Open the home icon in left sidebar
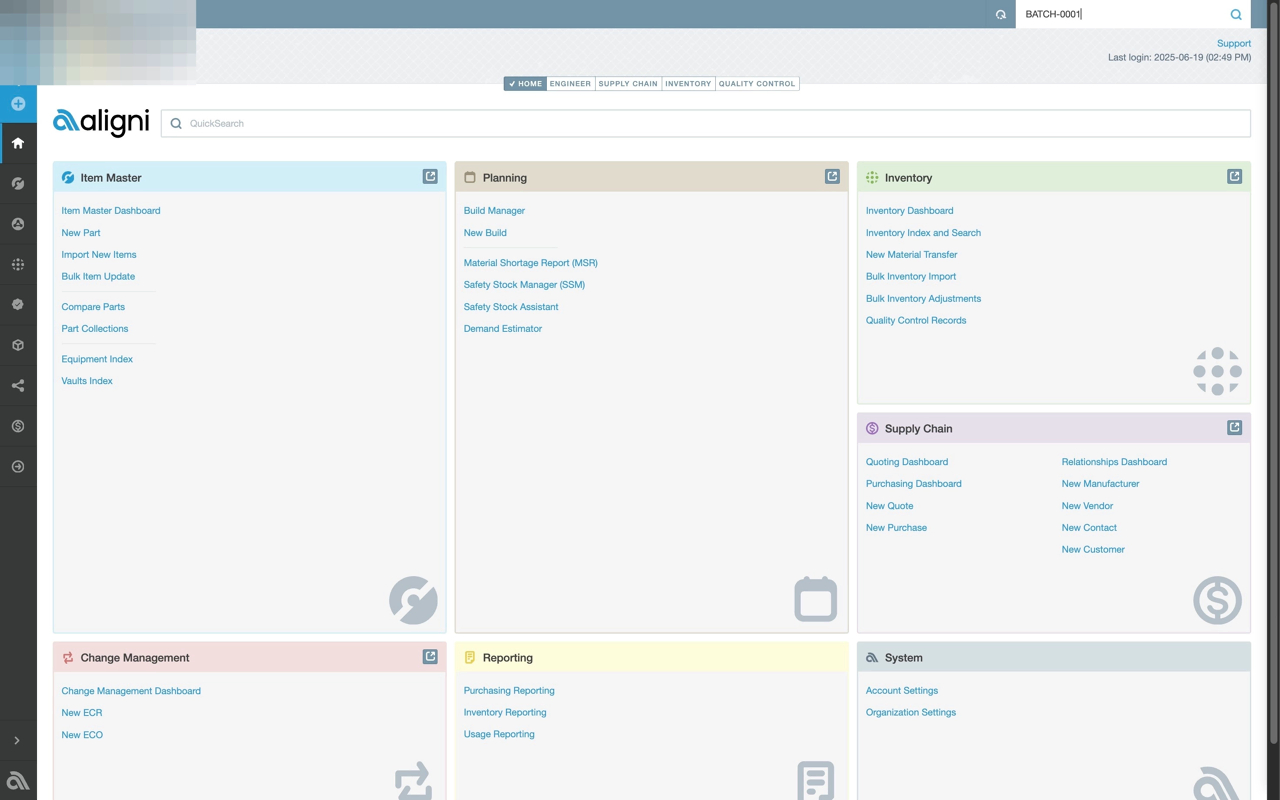This screenshot has width=1280, height=800. [18, 143]
